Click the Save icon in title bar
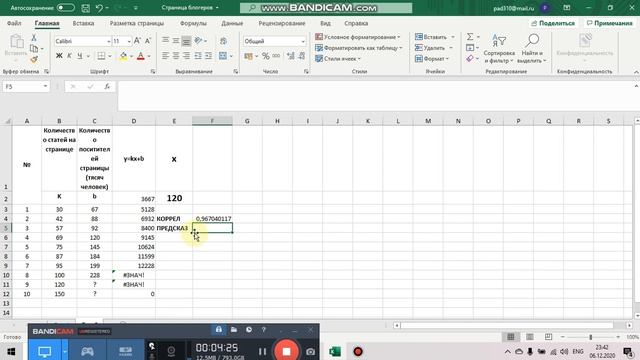This screenshot has width=640, height=360. click(85, 8)
